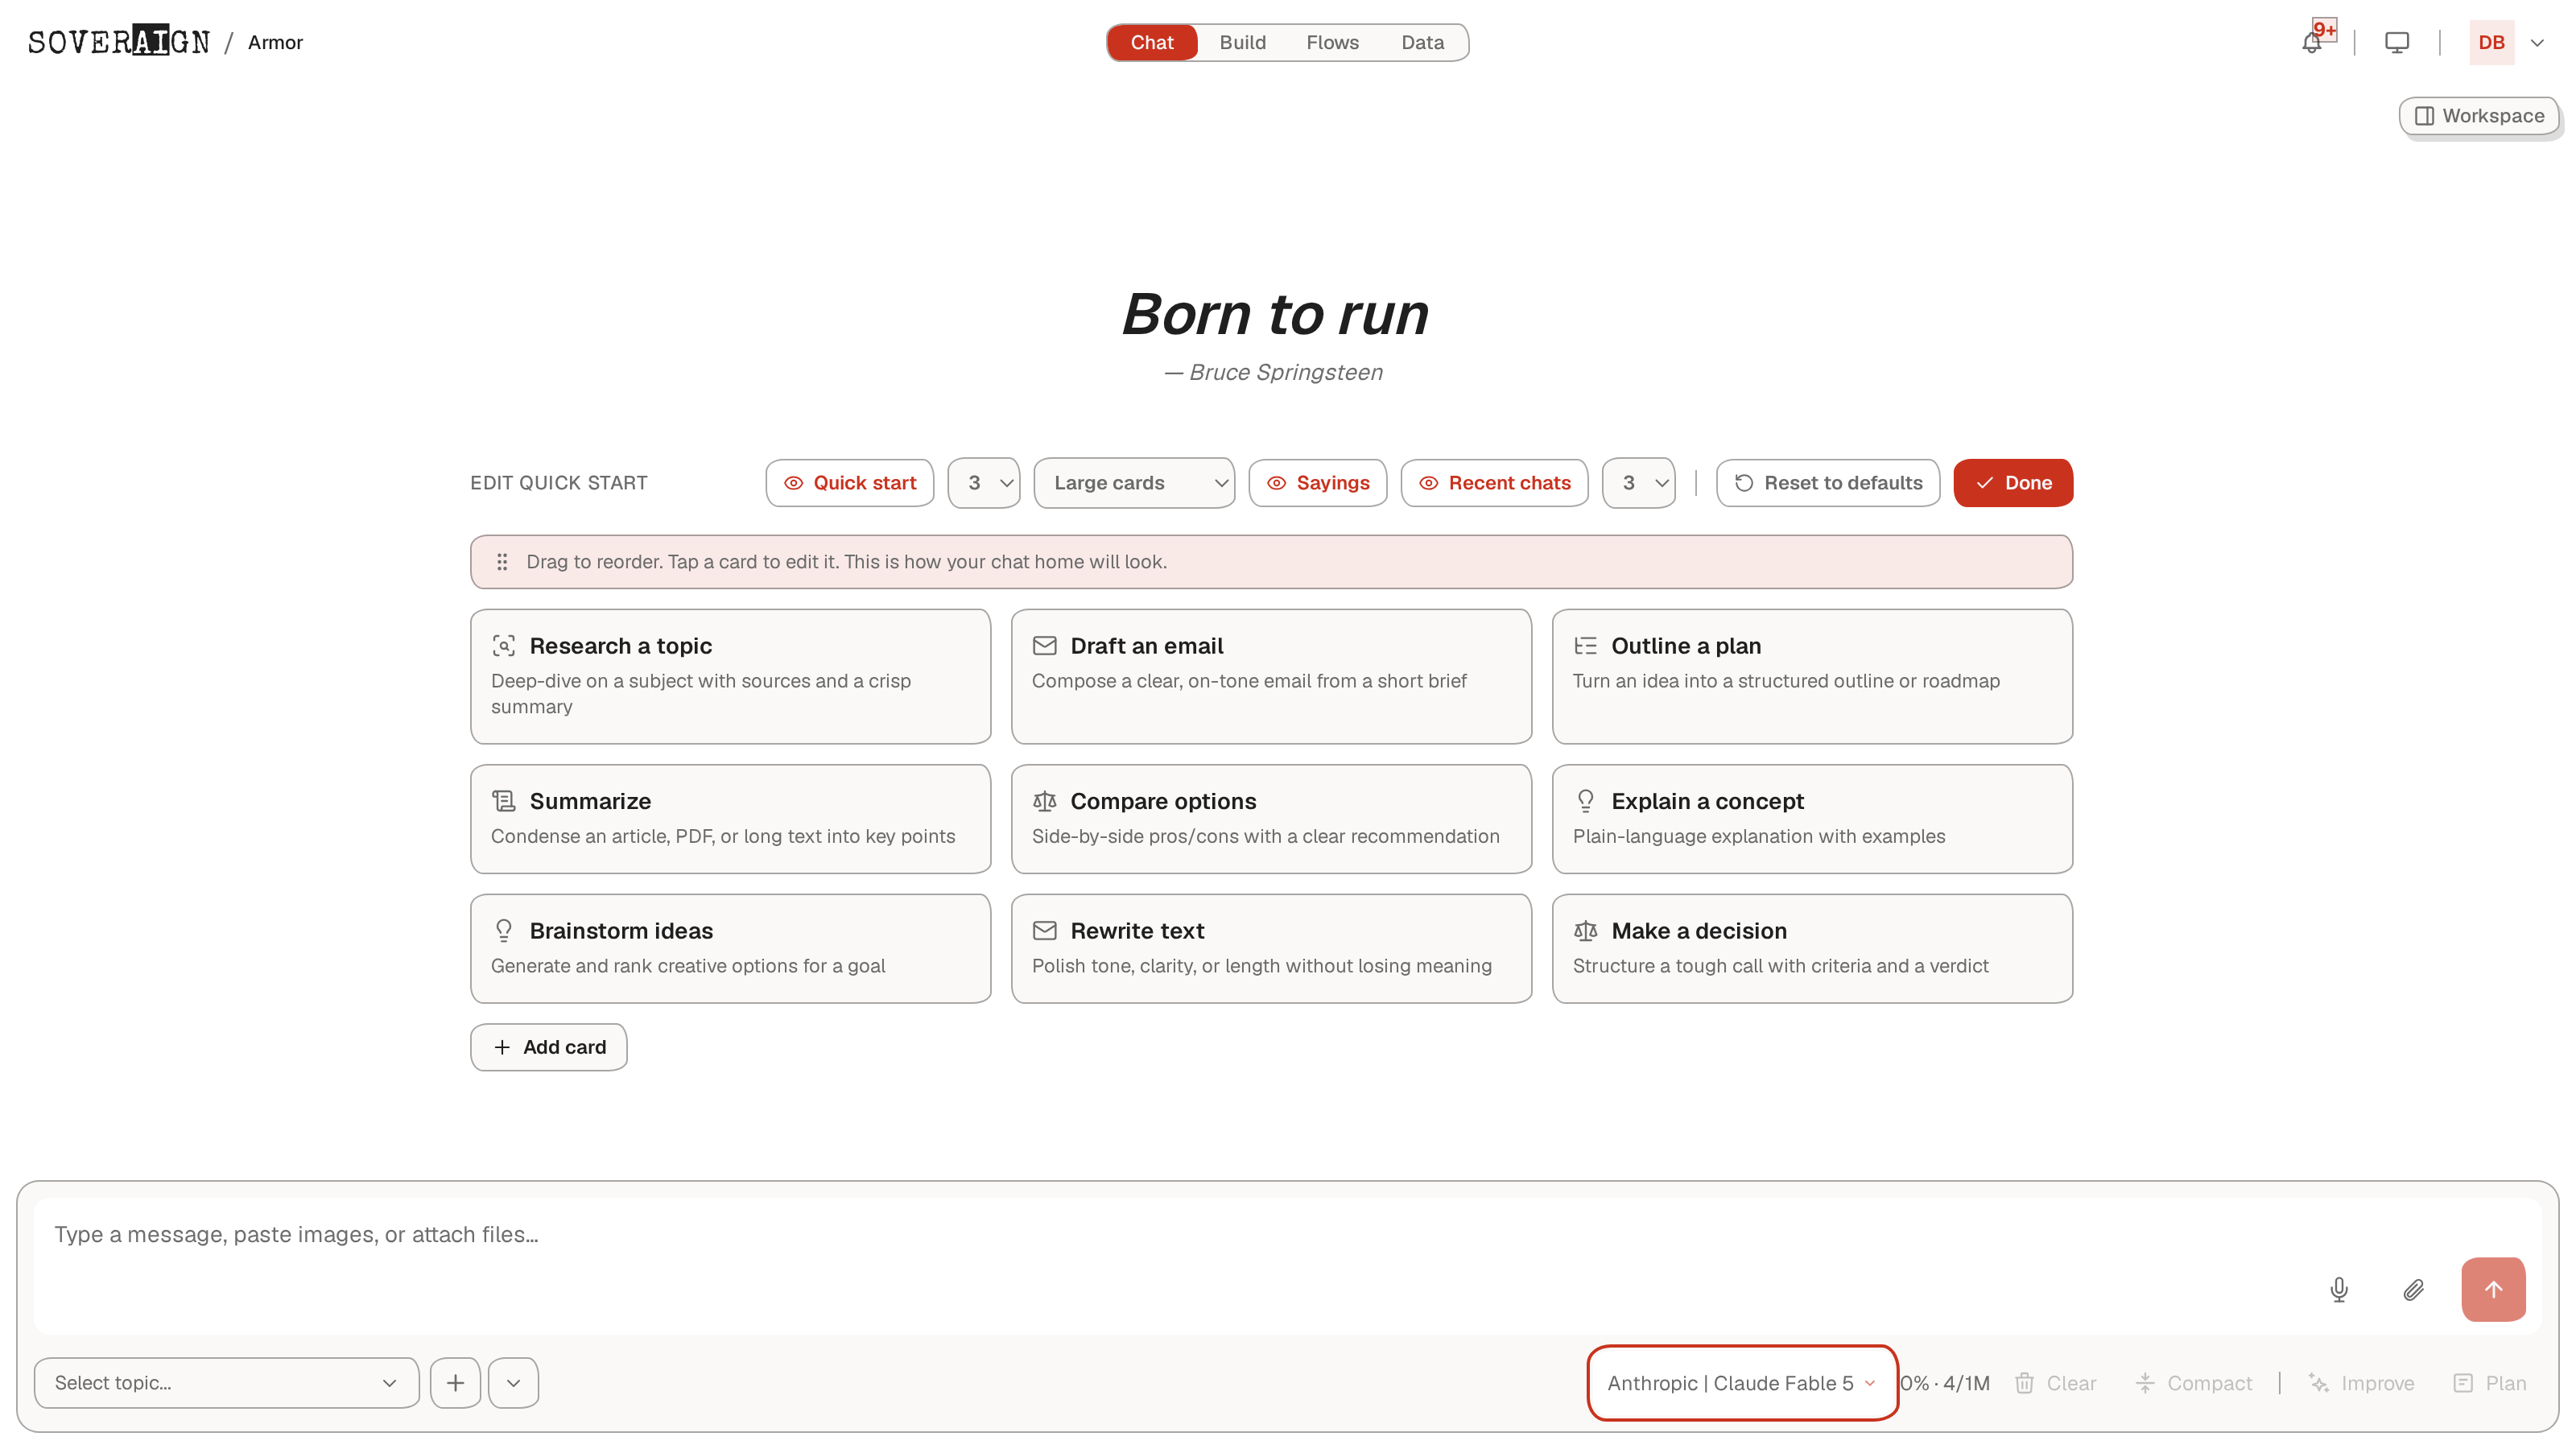Edit the Make a decision card title
Screen dimensions: 2576x1449
click(x=1699, y=931)
